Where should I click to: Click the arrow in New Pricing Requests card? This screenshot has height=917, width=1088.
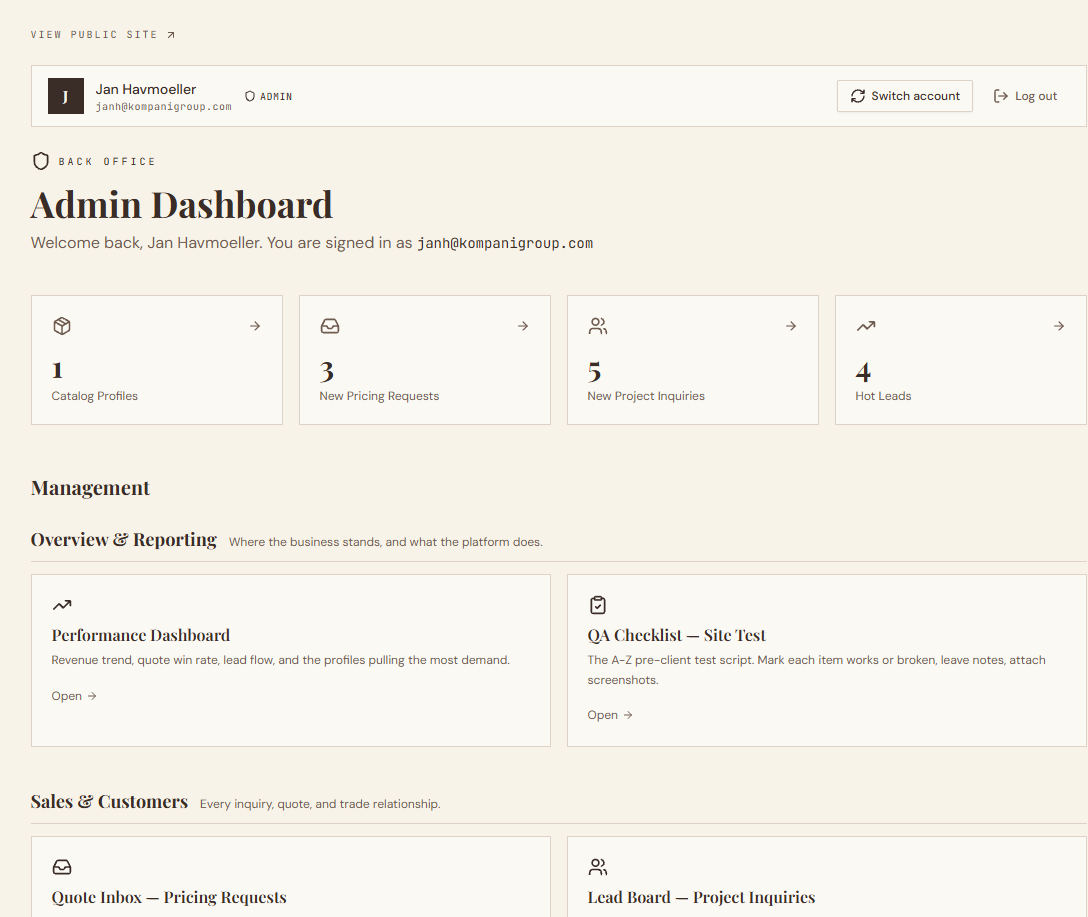point(522,325)
